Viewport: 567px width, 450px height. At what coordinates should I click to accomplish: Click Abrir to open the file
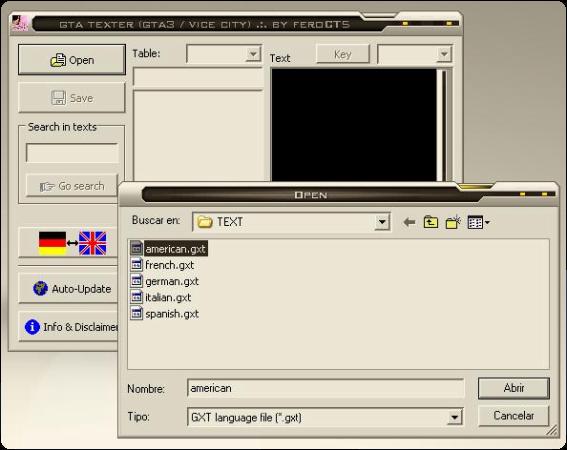click(513, 388)
